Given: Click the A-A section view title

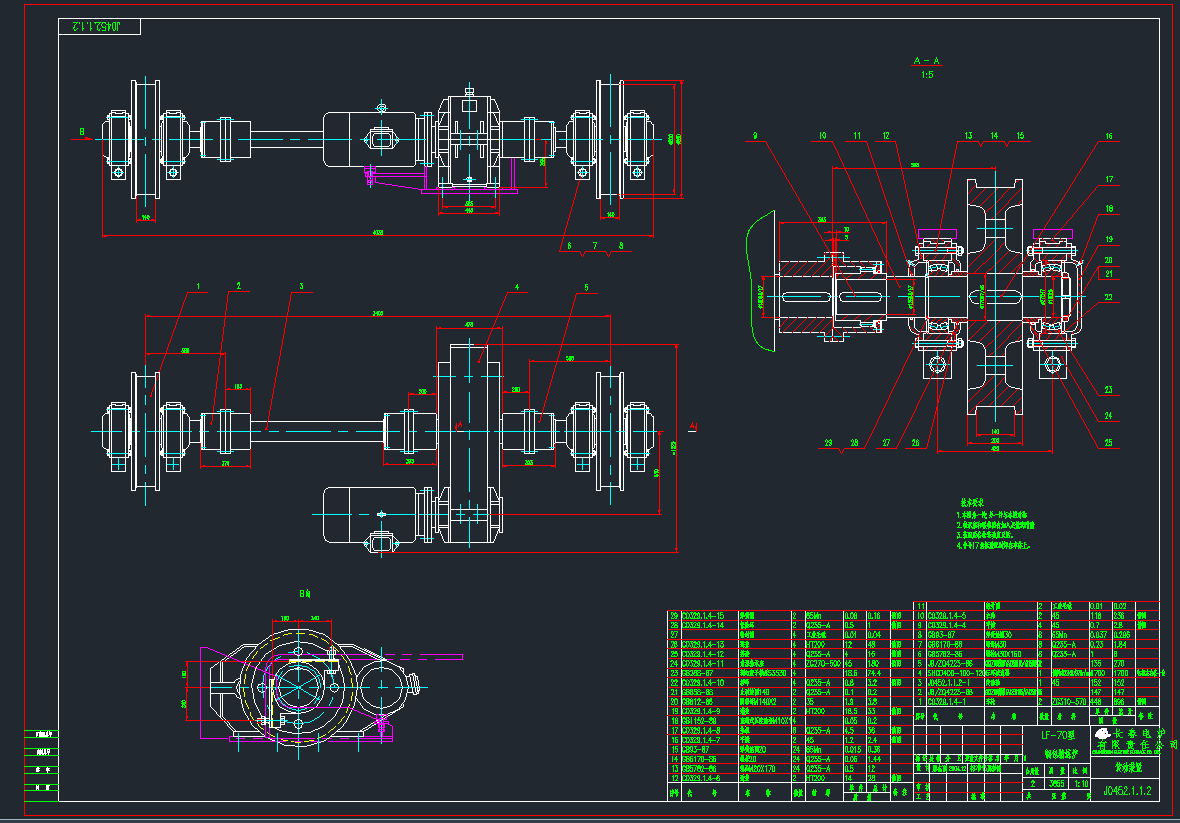Looking at the screenshot, I should [925, 61].
